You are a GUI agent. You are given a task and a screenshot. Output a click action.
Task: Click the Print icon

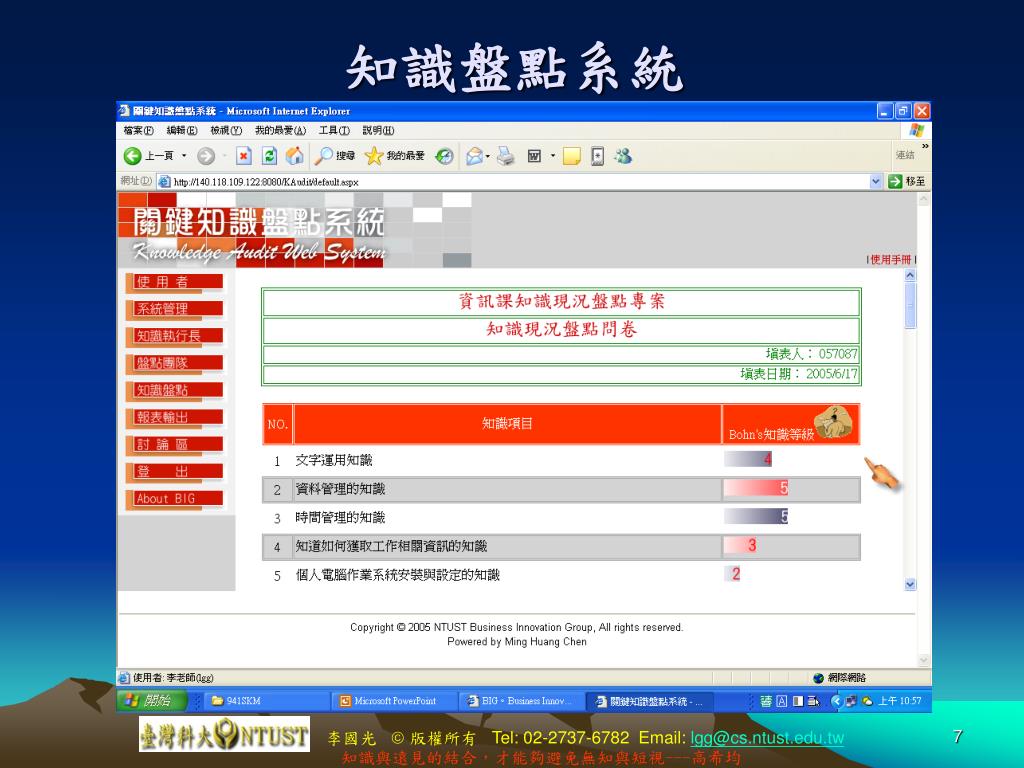(x=505, y=156)
